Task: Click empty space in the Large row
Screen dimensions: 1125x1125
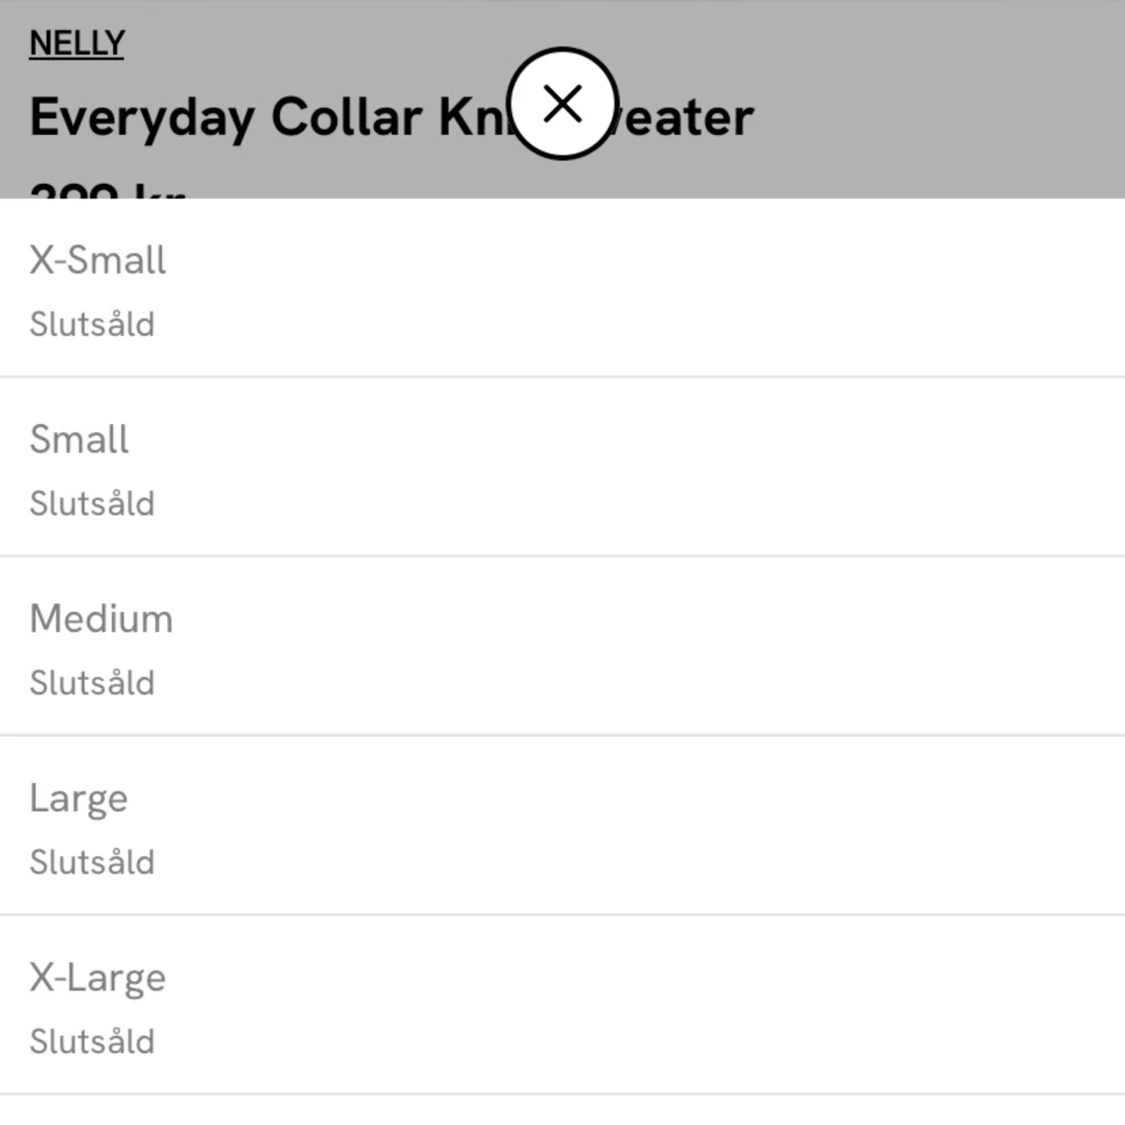Action: click(646, 826)
